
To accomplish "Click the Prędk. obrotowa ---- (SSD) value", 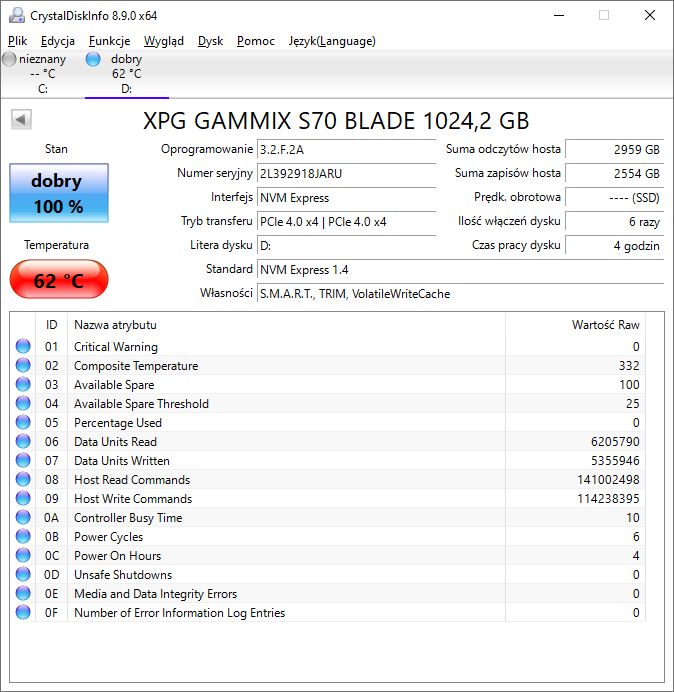I will 614,197.
